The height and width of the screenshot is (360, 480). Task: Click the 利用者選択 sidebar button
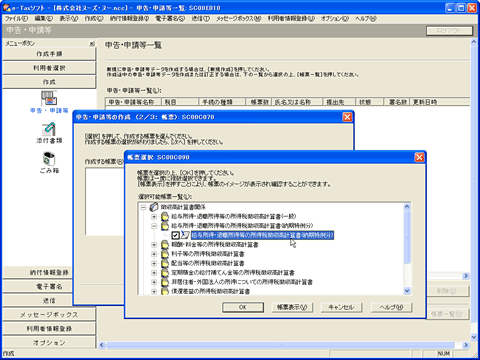coord(49,68)
